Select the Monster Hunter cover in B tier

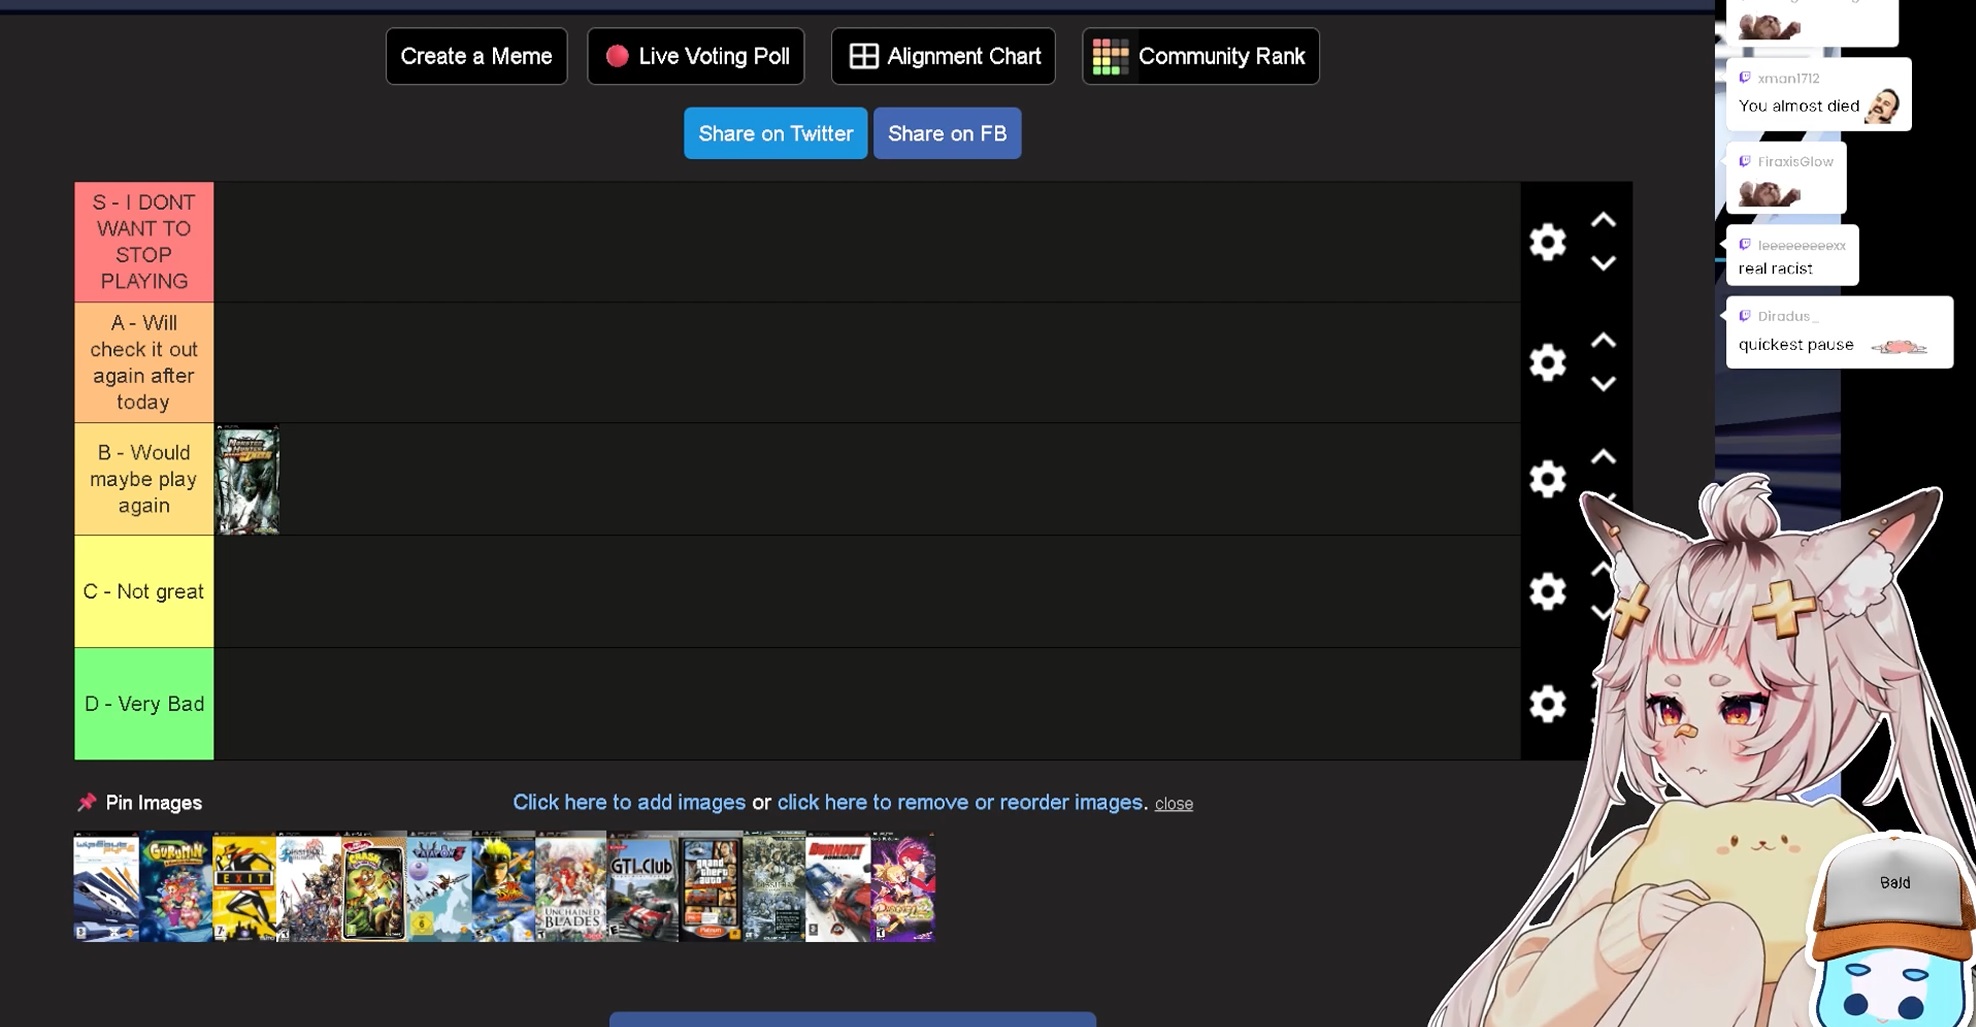point(248,479)
